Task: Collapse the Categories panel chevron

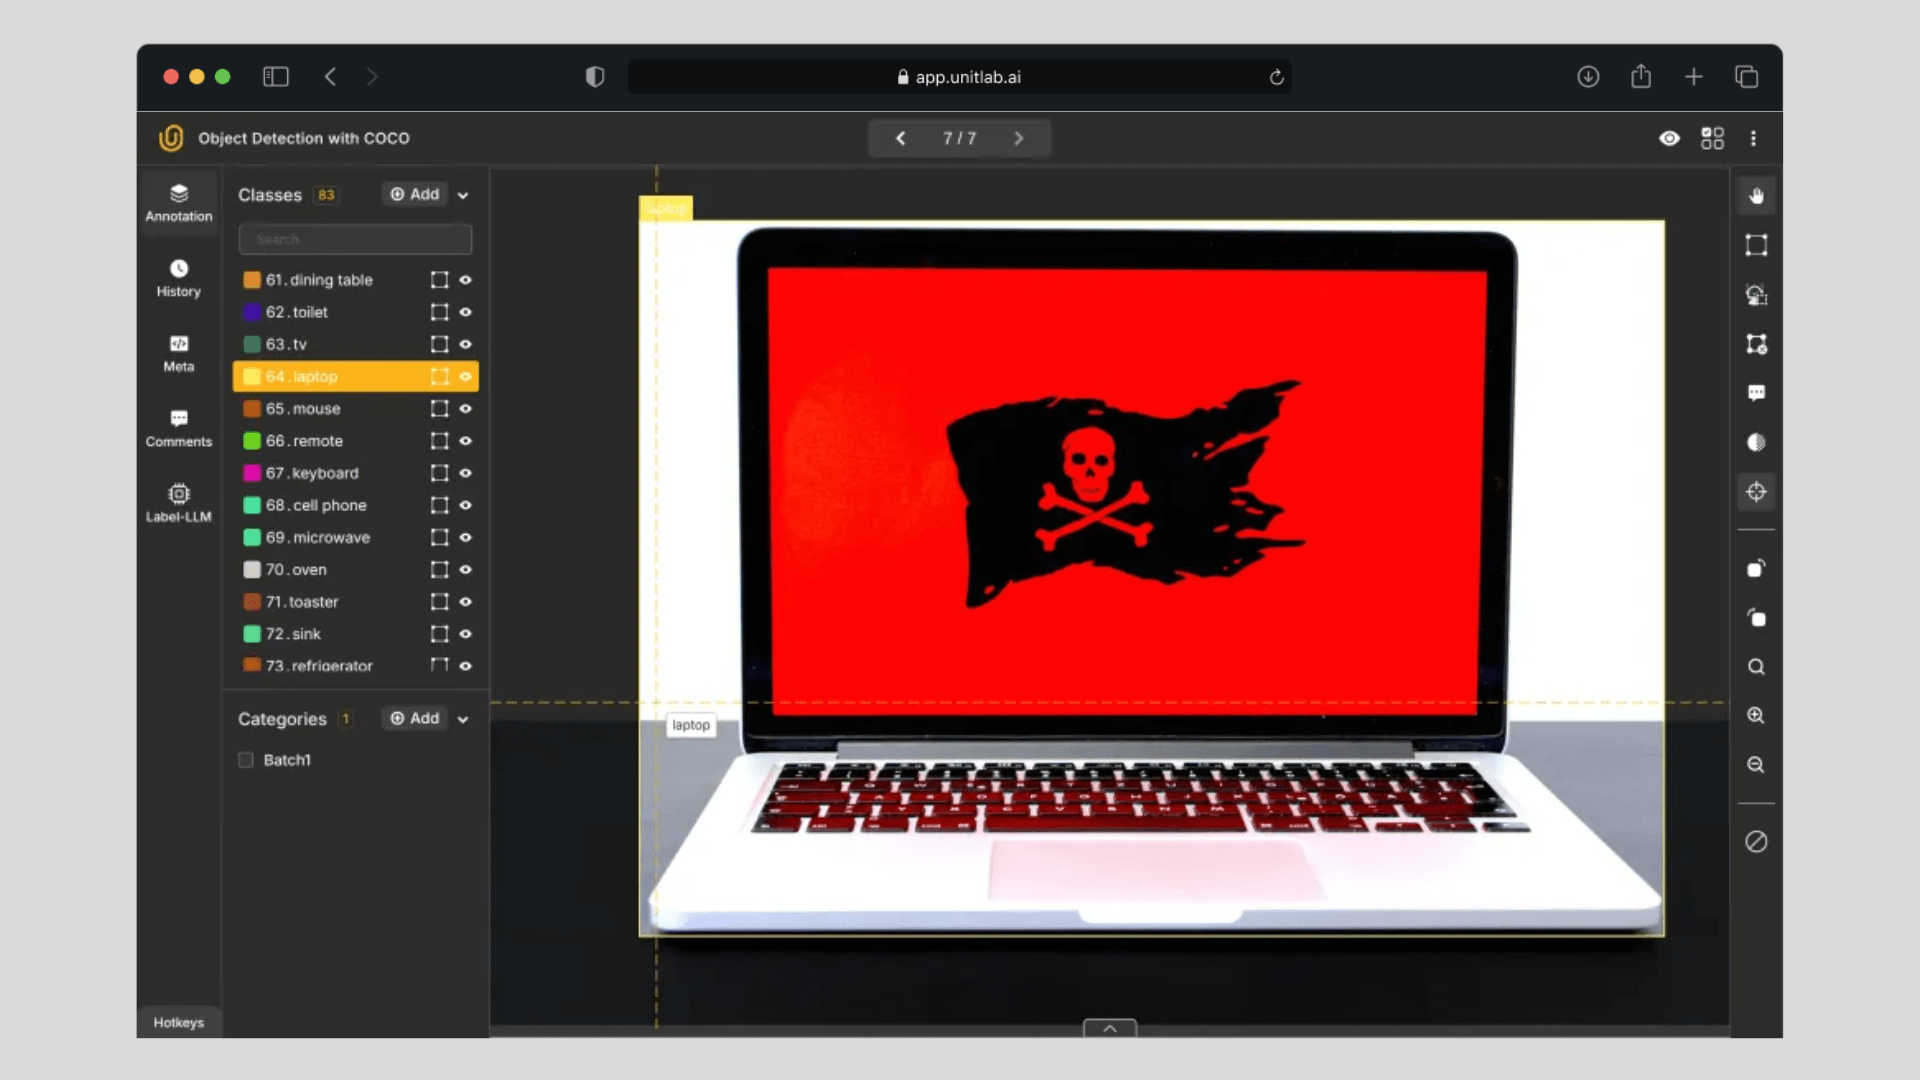Action: (x=463, y=720)
